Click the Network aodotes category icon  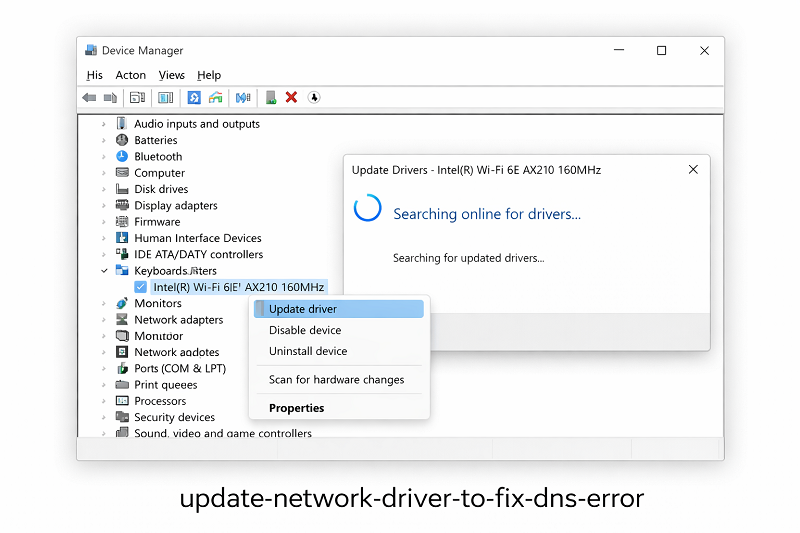tap(122, 352)
